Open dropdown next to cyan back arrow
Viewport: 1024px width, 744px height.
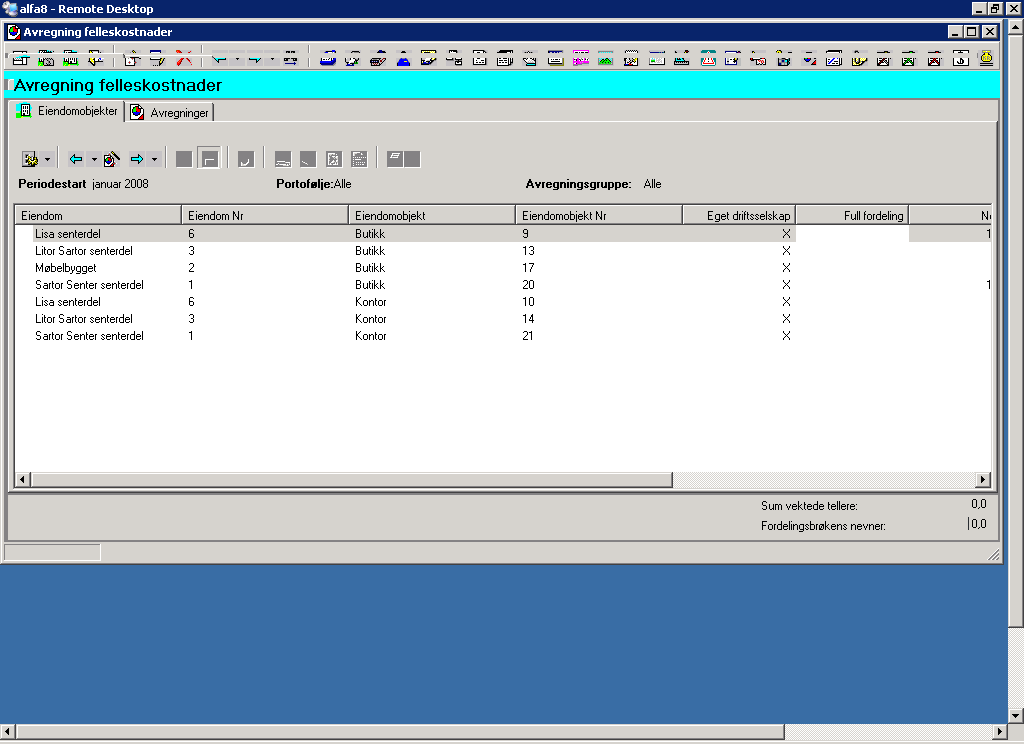coord(94,159)
